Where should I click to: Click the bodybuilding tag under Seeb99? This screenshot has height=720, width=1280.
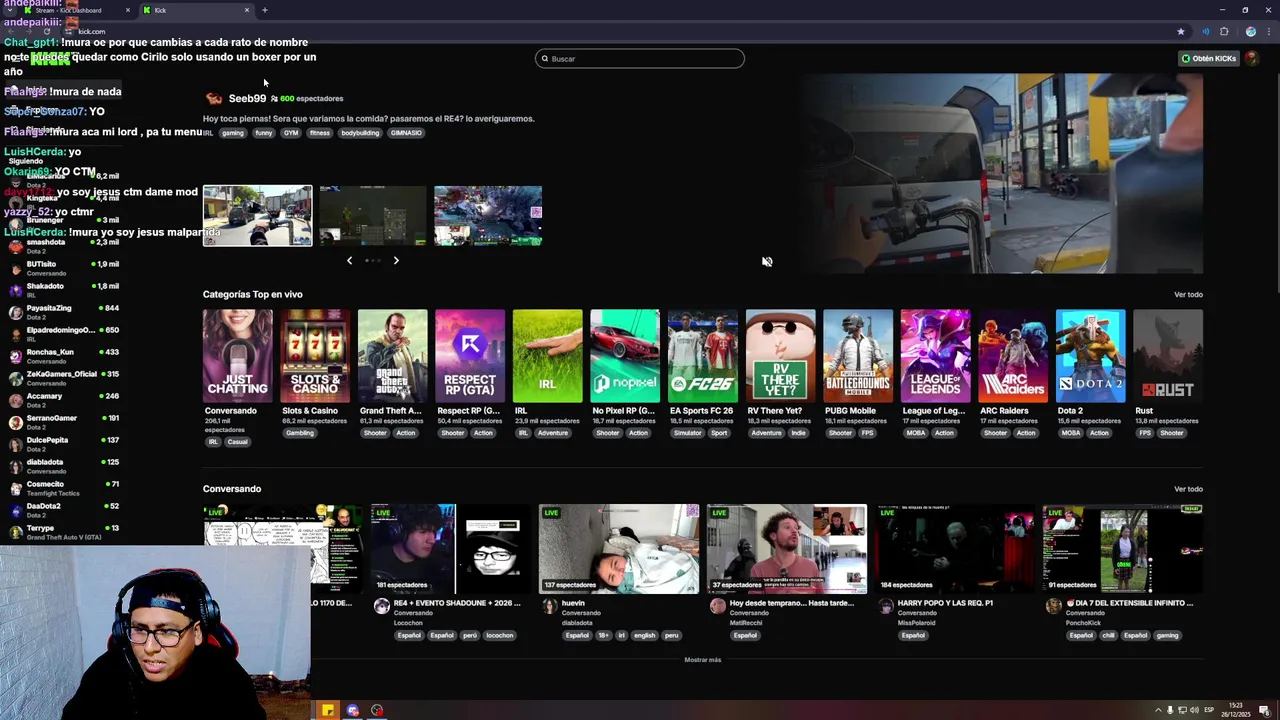tap(360, 133)
